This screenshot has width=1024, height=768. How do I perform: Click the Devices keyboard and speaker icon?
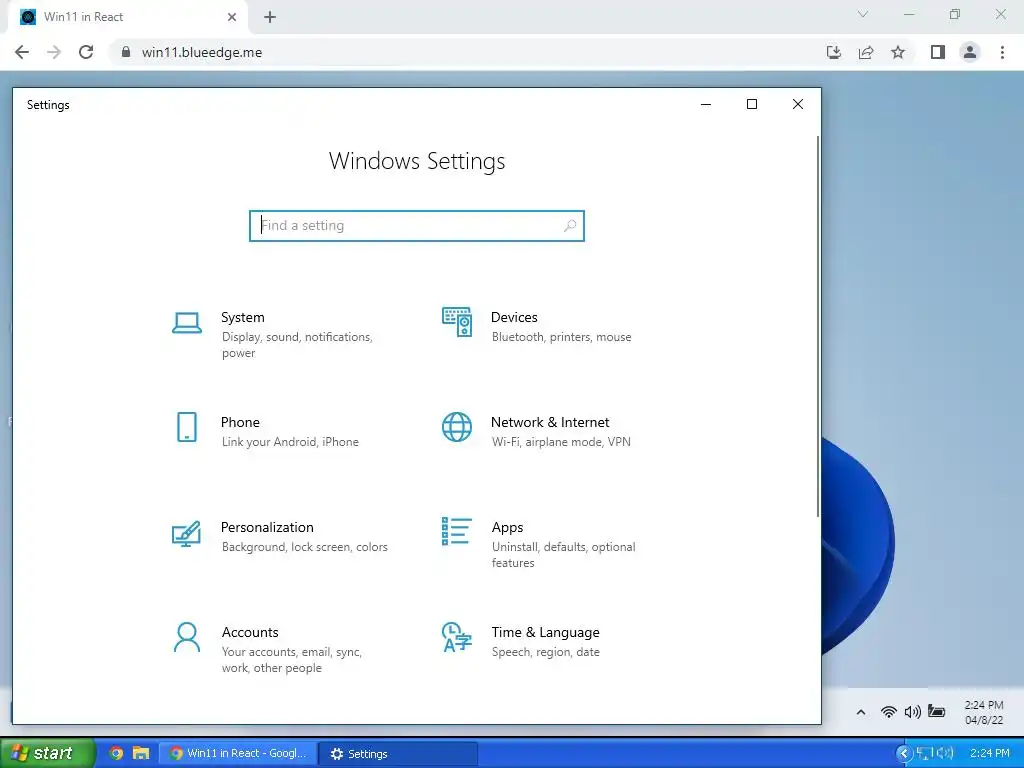point(456,322)
